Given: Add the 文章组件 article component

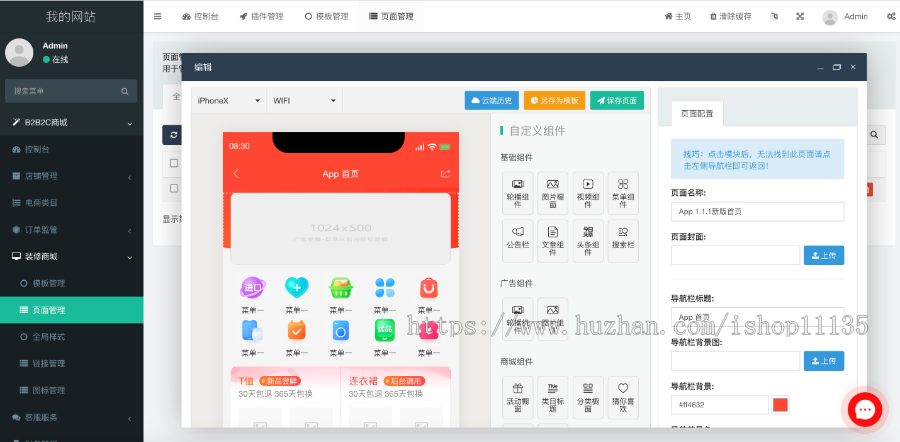Looking at the screenshot, I should point(553,241).
